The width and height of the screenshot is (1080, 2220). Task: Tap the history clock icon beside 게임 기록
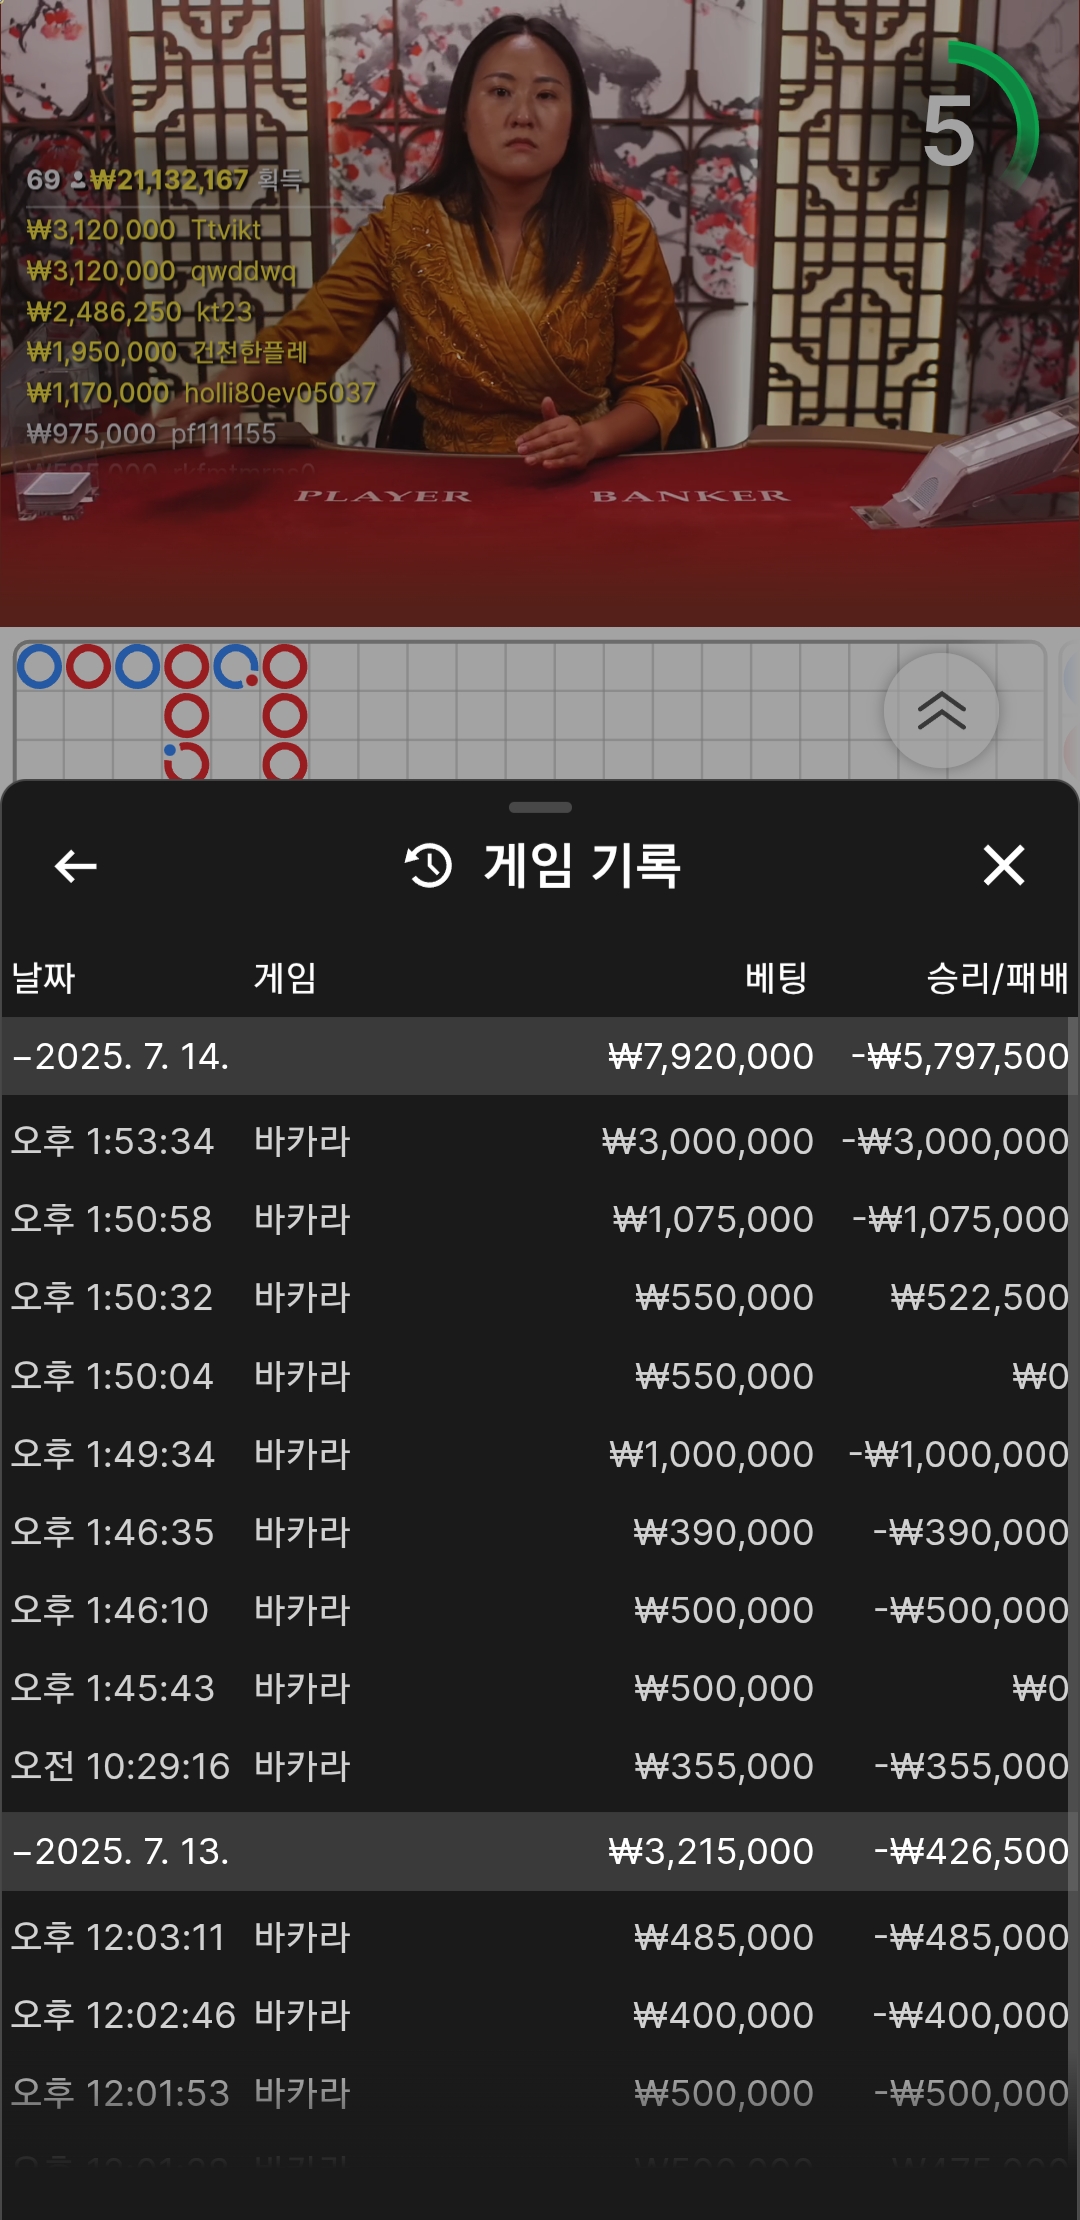[x=428, y=865]
